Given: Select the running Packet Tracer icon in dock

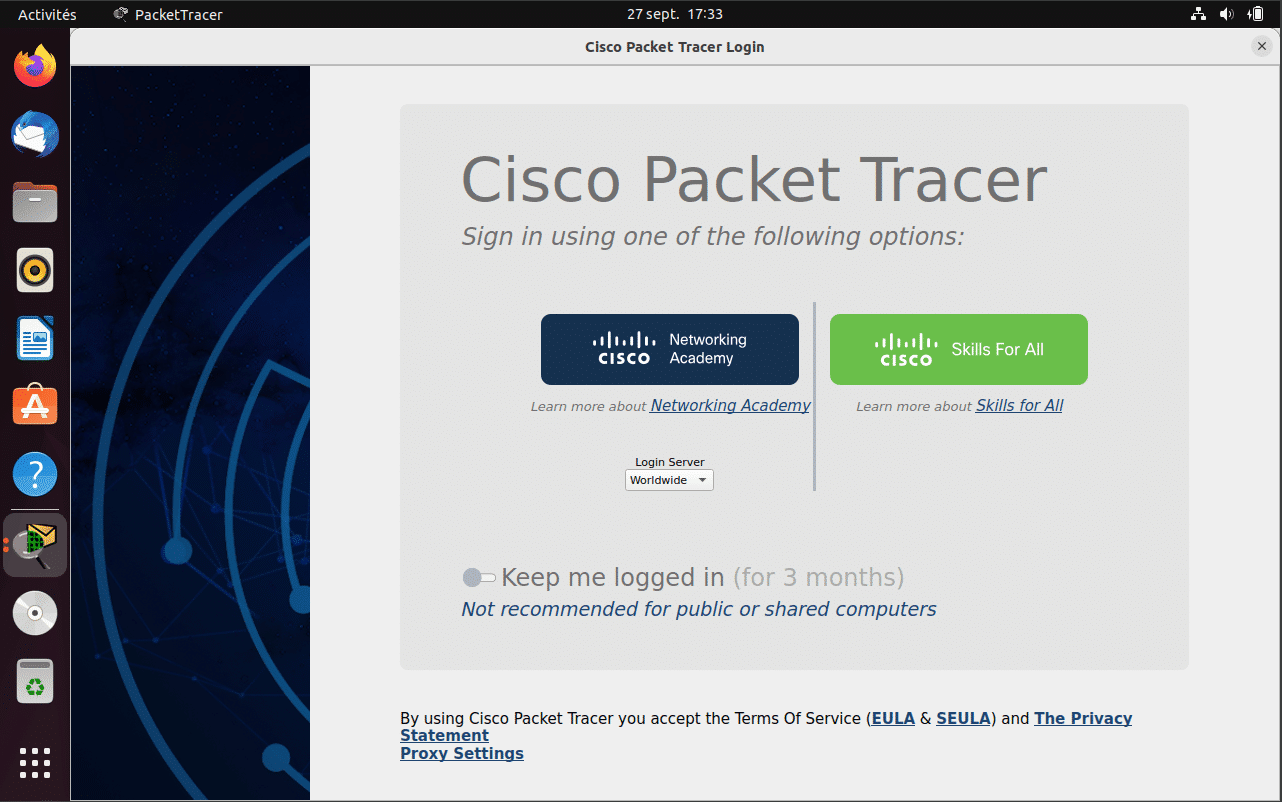Looking at the screenshot, I should click(x=34, y=545).
